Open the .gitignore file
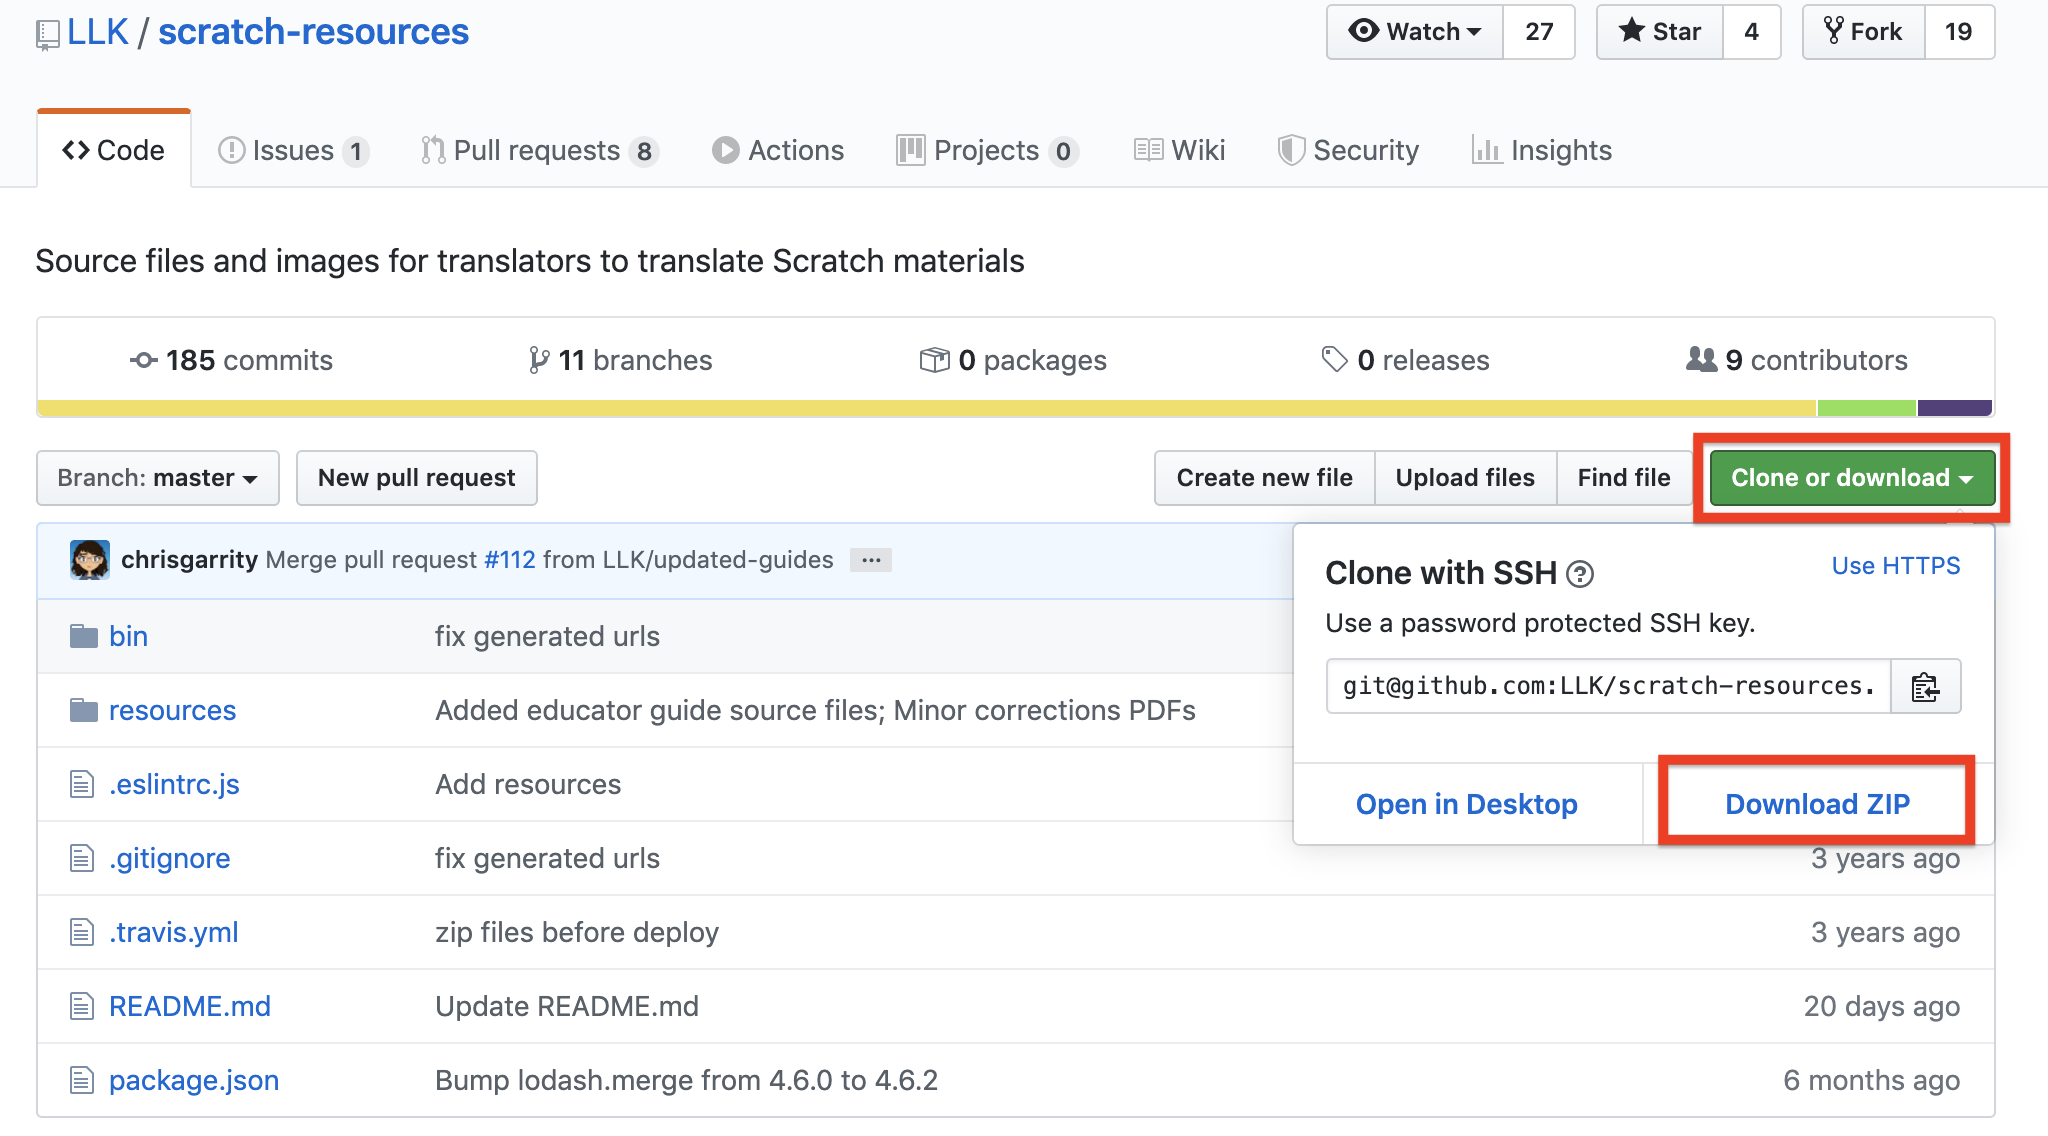Viewport: 2048px width, 1136px height. tap(169, 858)
